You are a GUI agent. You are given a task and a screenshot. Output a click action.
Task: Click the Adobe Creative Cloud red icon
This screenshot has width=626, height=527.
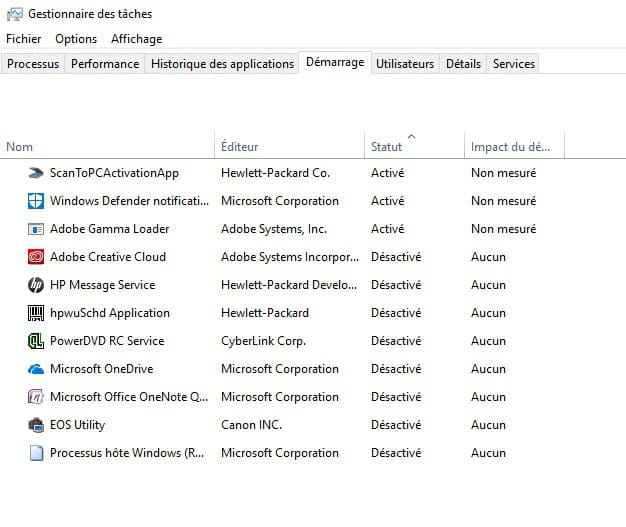[x=36, y=257]
